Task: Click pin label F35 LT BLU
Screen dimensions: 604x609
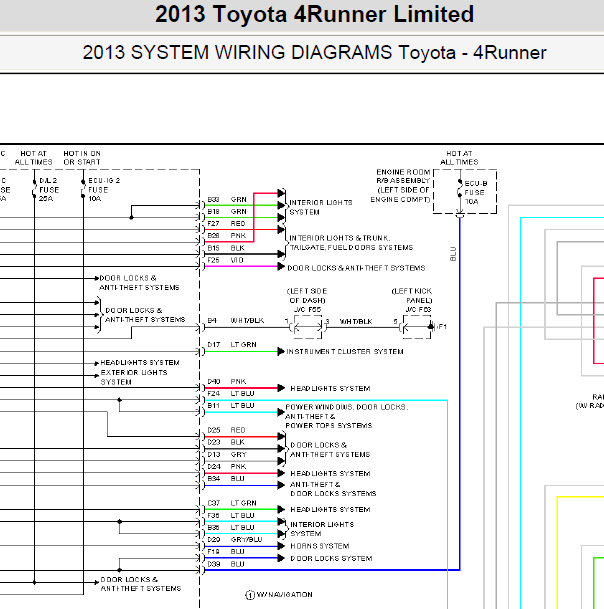Action: 231,515
